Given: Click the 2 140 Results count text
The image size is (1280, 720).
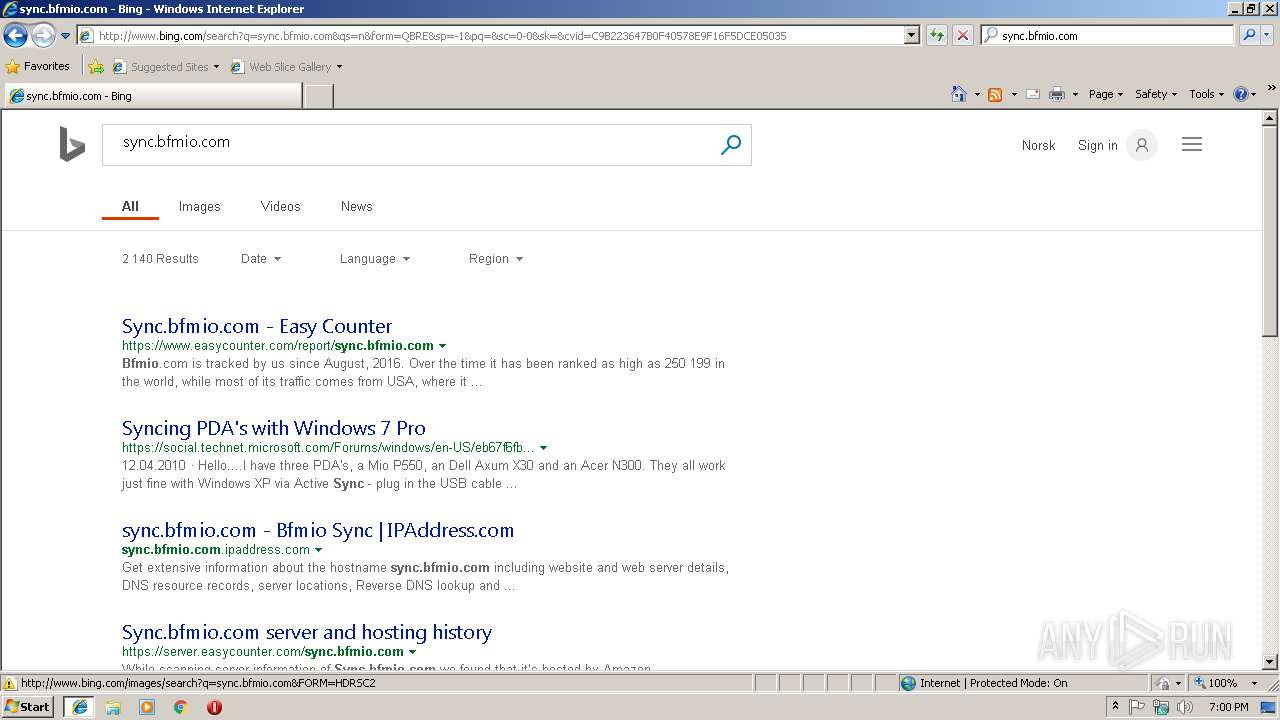Looking at the screenshot, I should [x=160, y=258].
